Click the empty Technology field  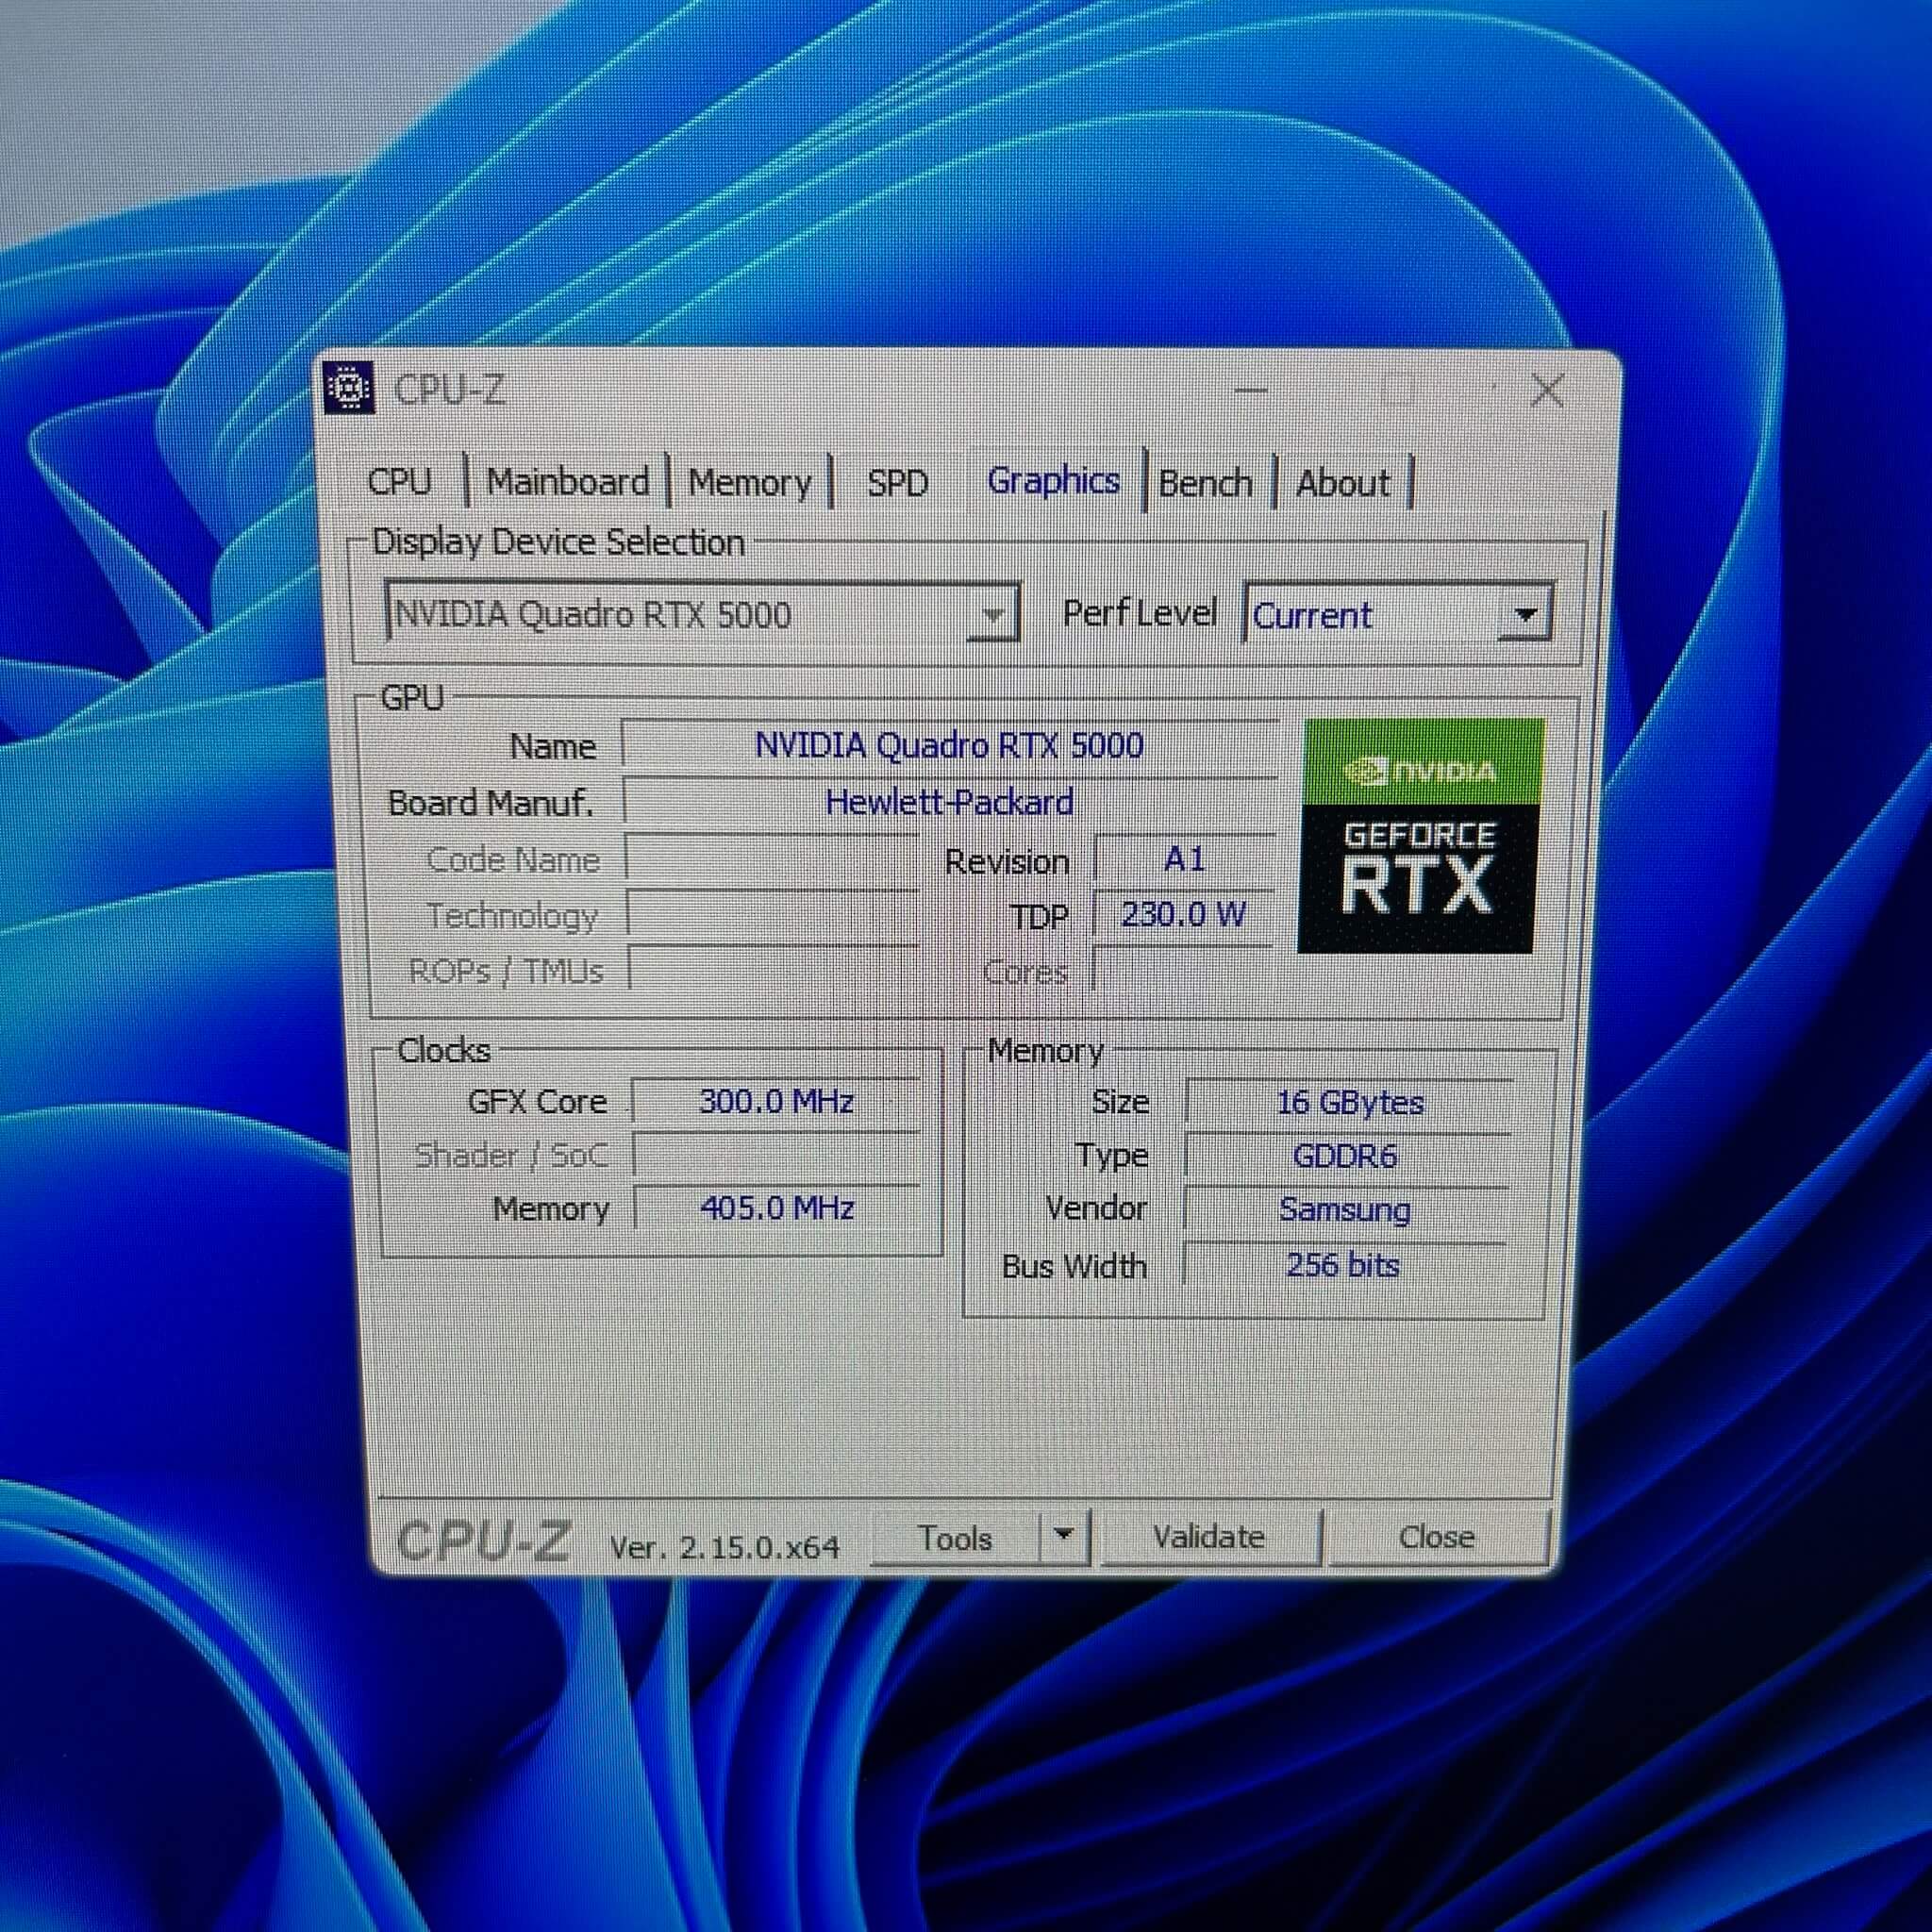click(x=772, y=915)
